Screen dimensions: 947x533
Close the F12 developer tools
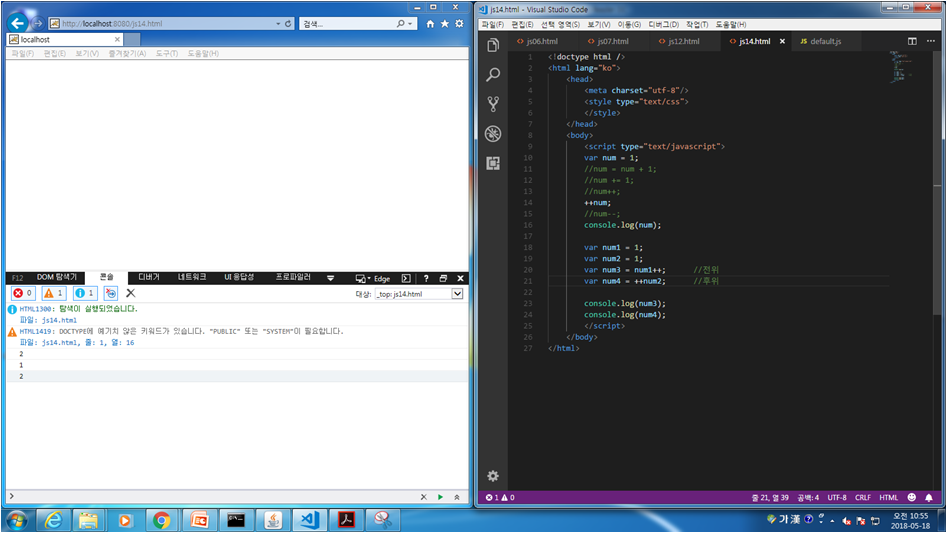[460, 278]
